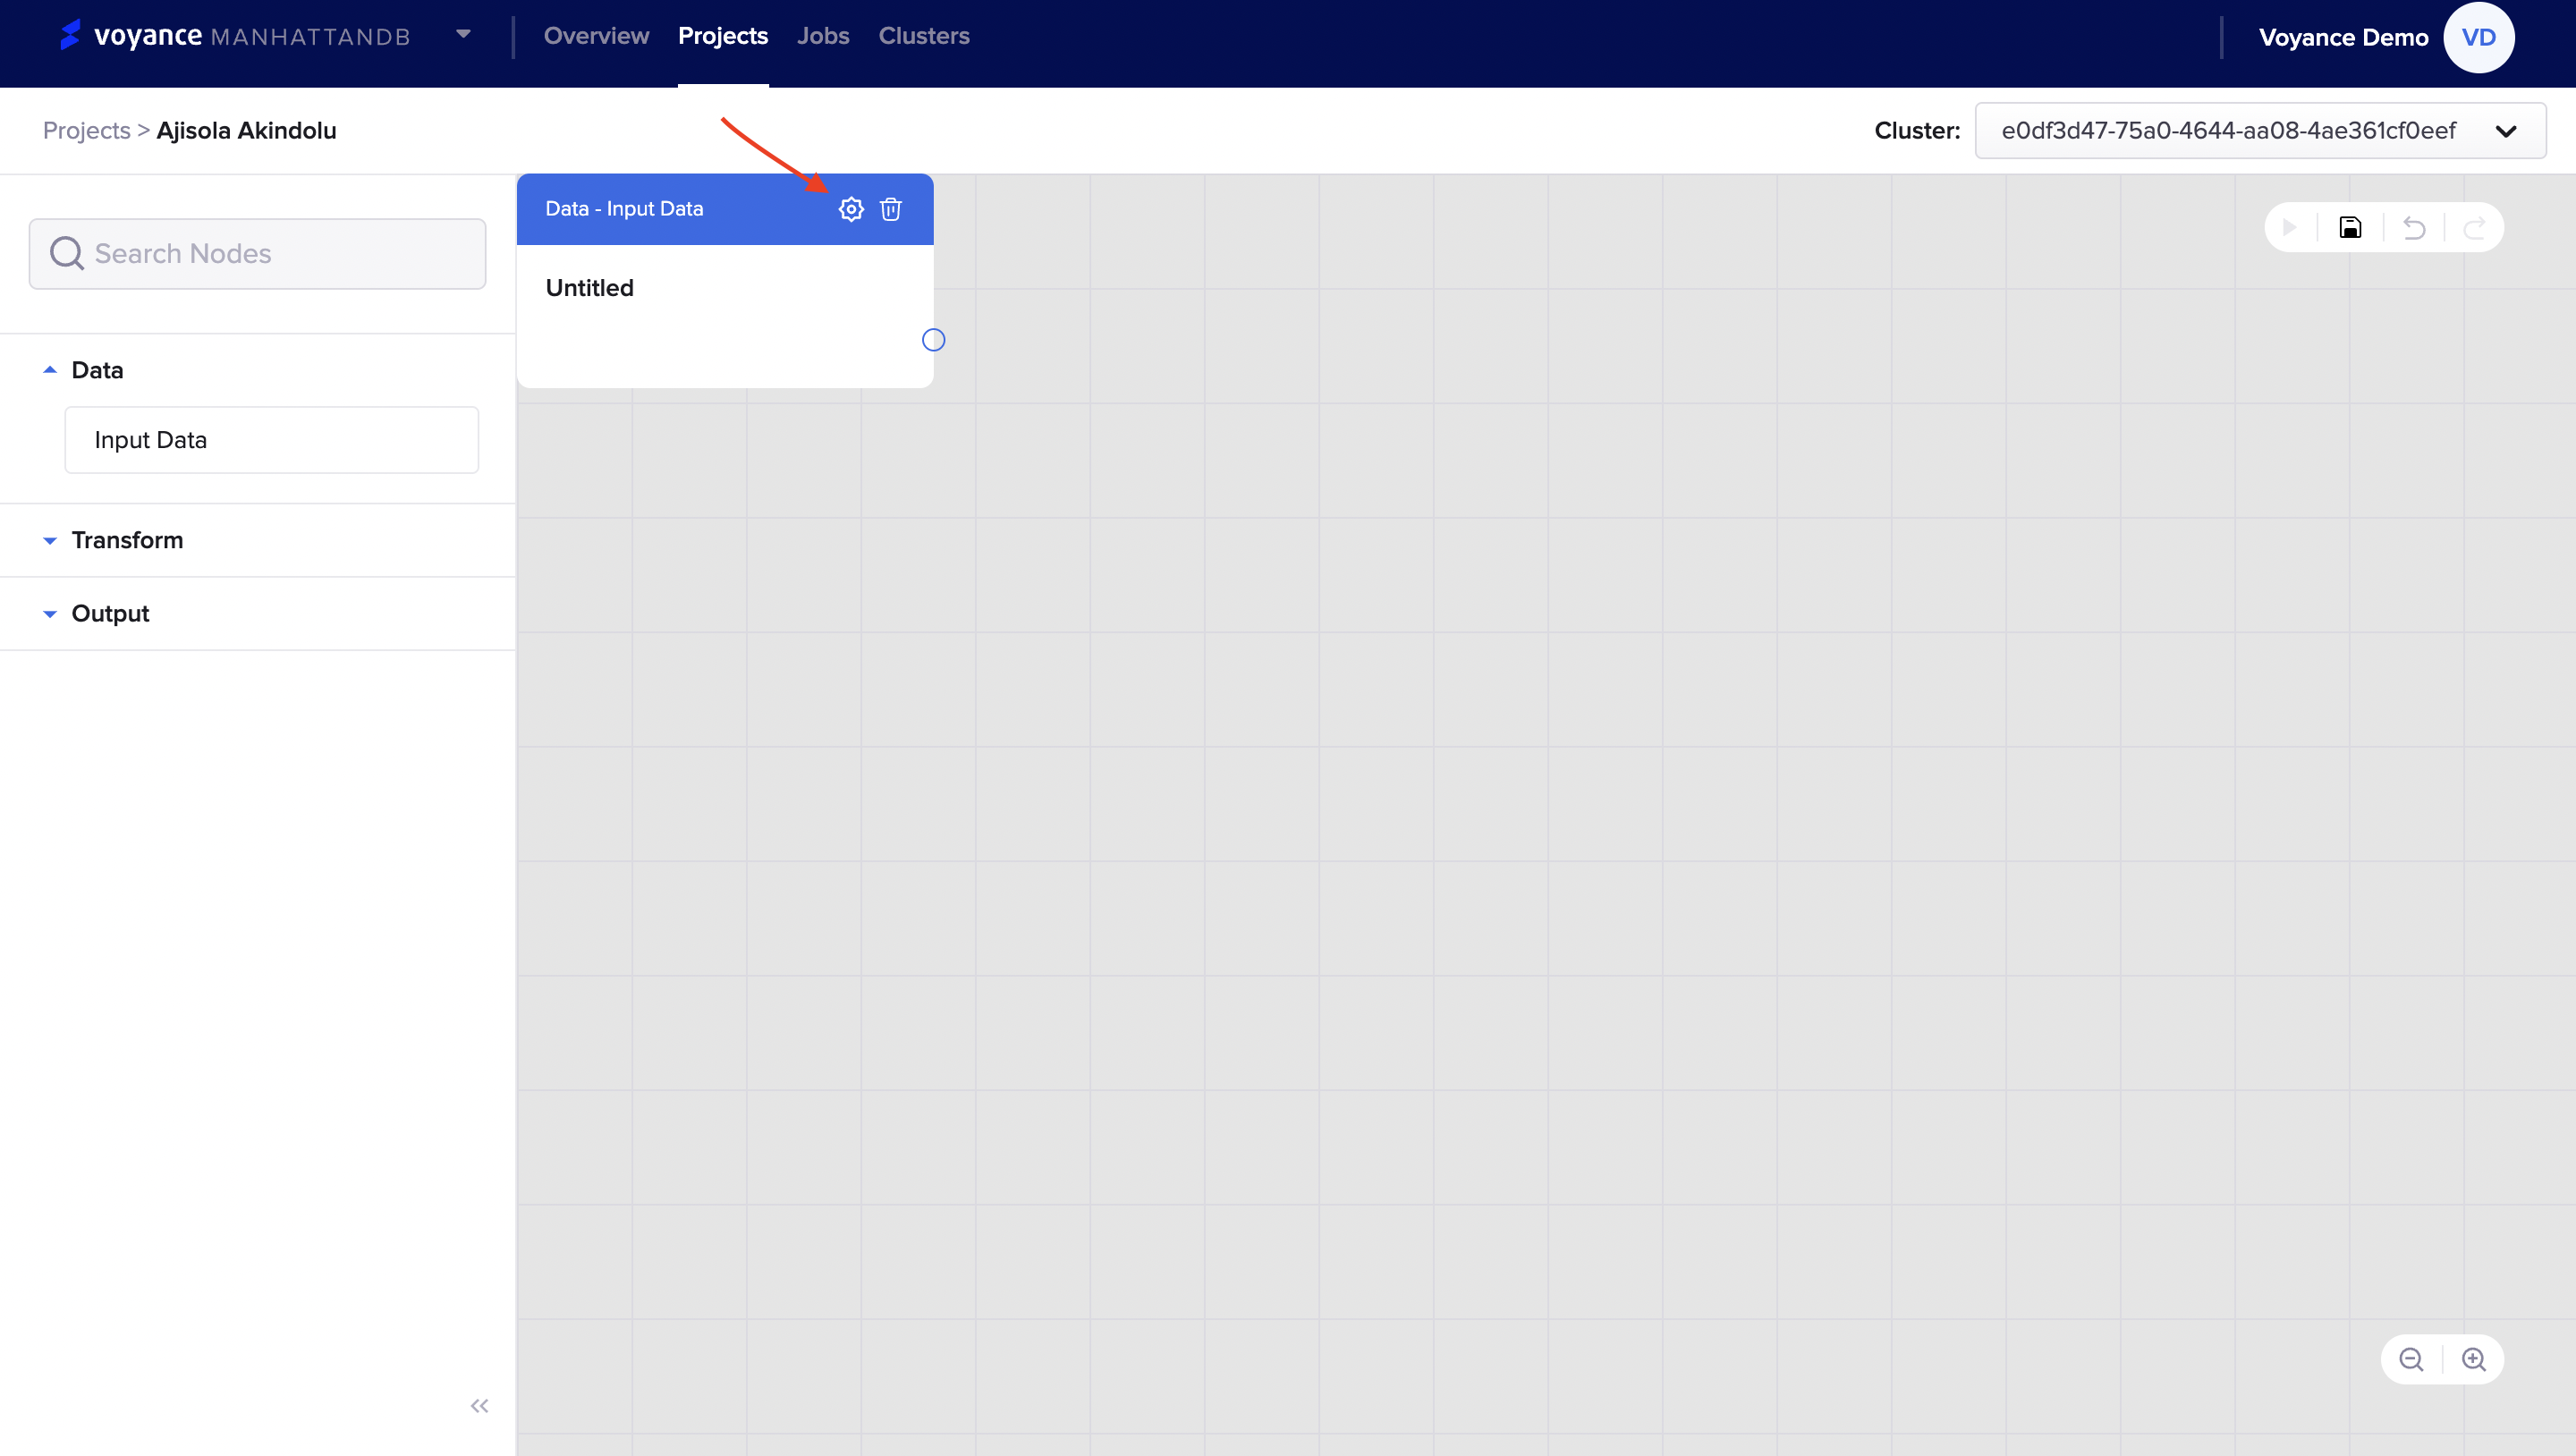Click the Ajisola Akindolu breadcrumb

(246, 131)
